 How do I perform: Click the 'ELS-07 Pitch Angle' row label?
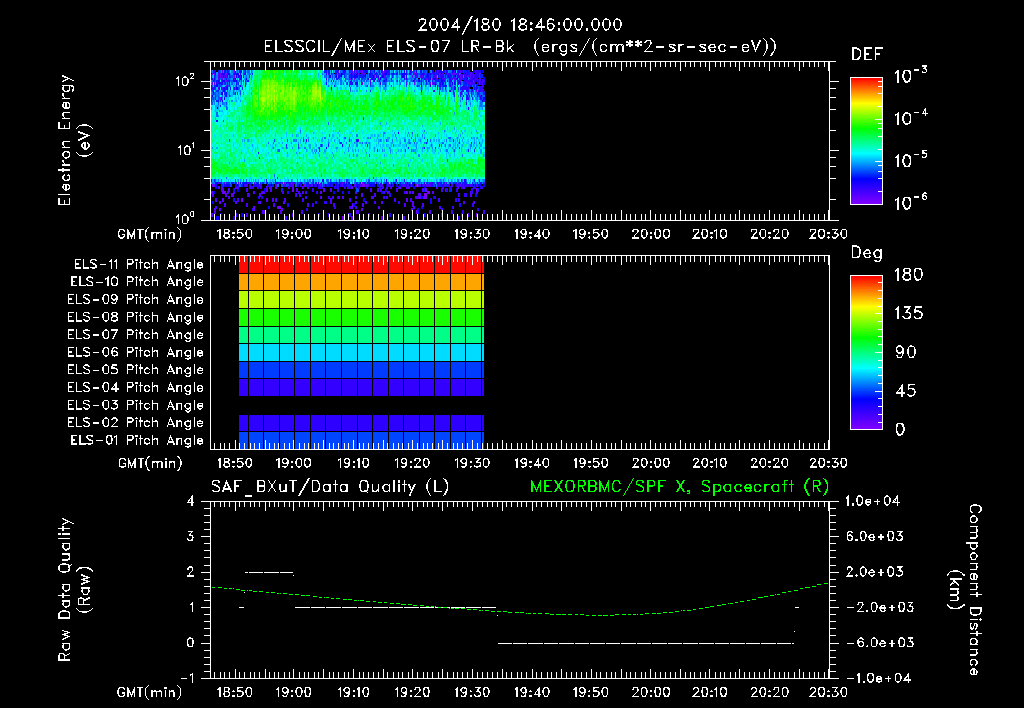coord(136,334)
